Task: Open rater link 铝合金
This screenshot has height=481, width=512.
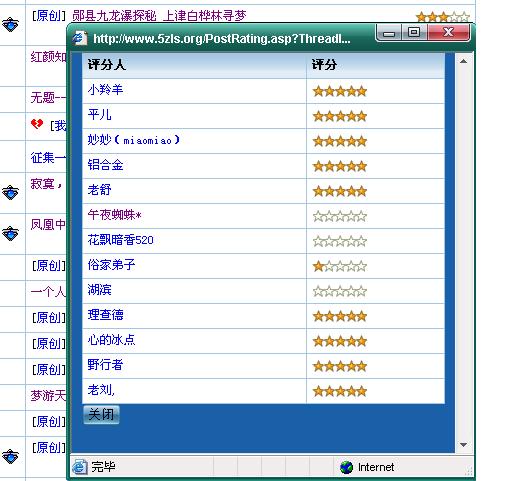Action: tap(105, 165)
